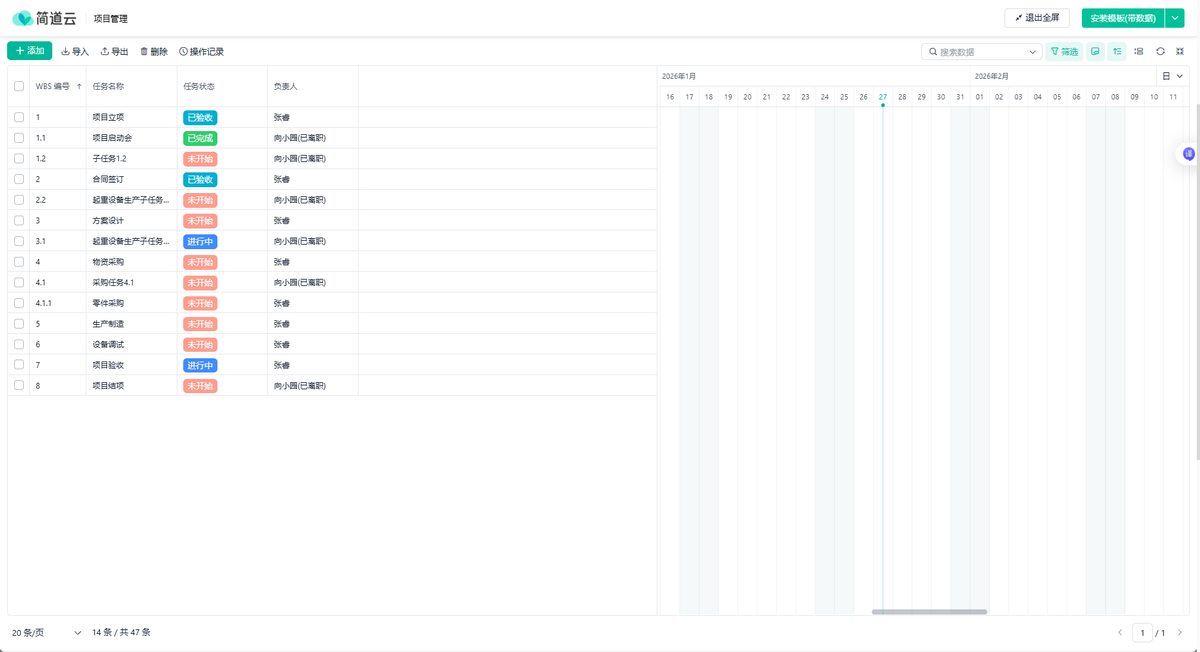Click the page number input box

1142,633
